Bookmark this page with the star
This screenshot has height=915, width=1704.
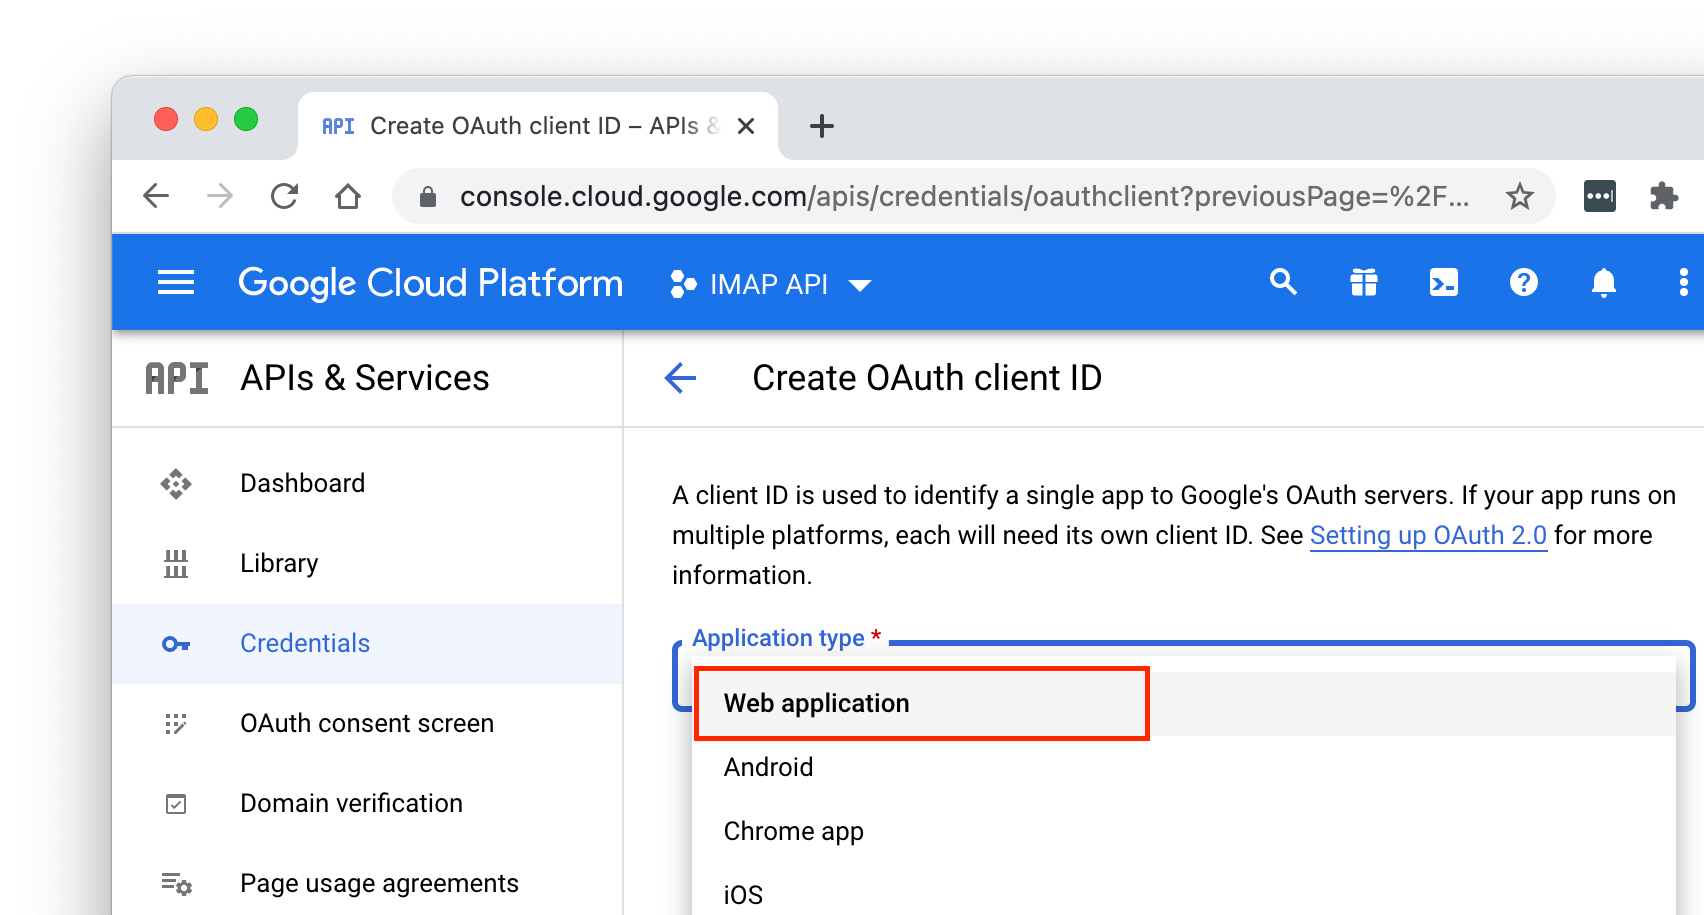click(1520, 196)
